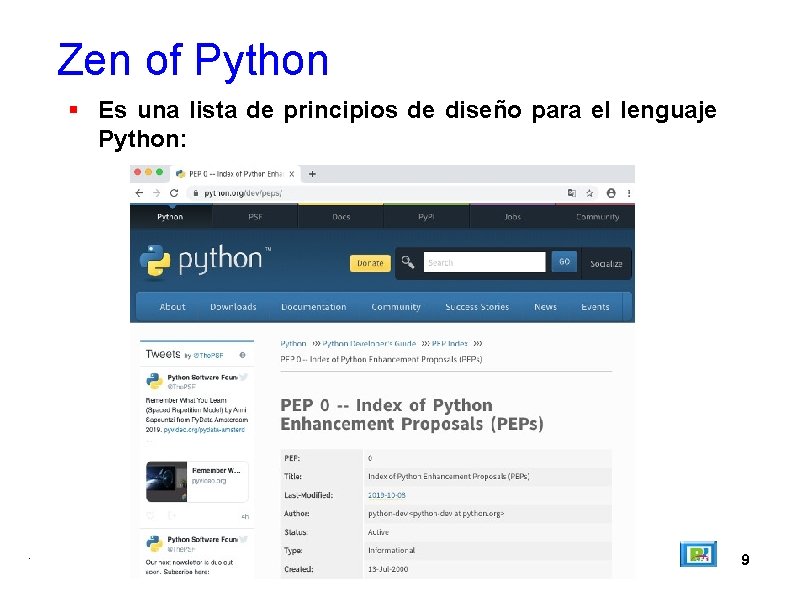Viewport: 794px width, 595px height.
Task: Click the Python breadcrumb link
Action: [x=293, y=343]
